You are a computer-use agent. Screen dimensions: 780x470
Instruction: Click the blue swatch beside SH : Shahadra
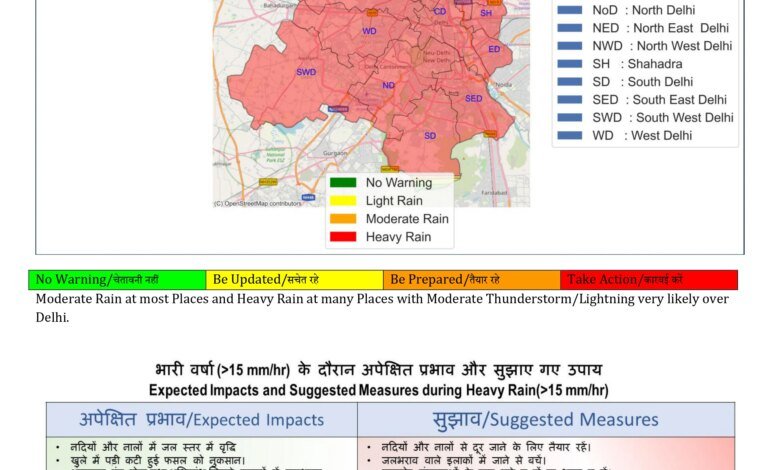pos(570,64)
